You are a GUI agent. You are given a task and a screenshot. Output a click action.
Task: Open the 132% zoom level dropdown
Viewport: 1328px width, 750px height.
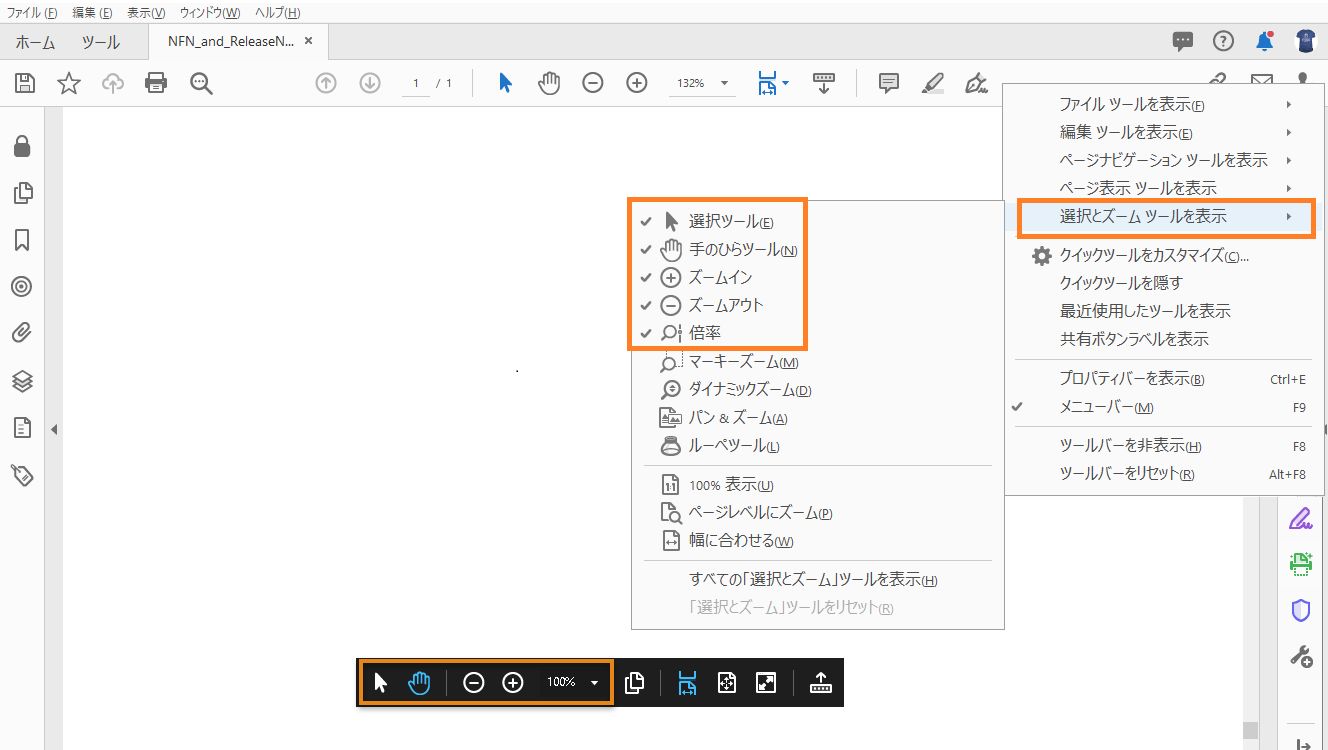point(702,83)
